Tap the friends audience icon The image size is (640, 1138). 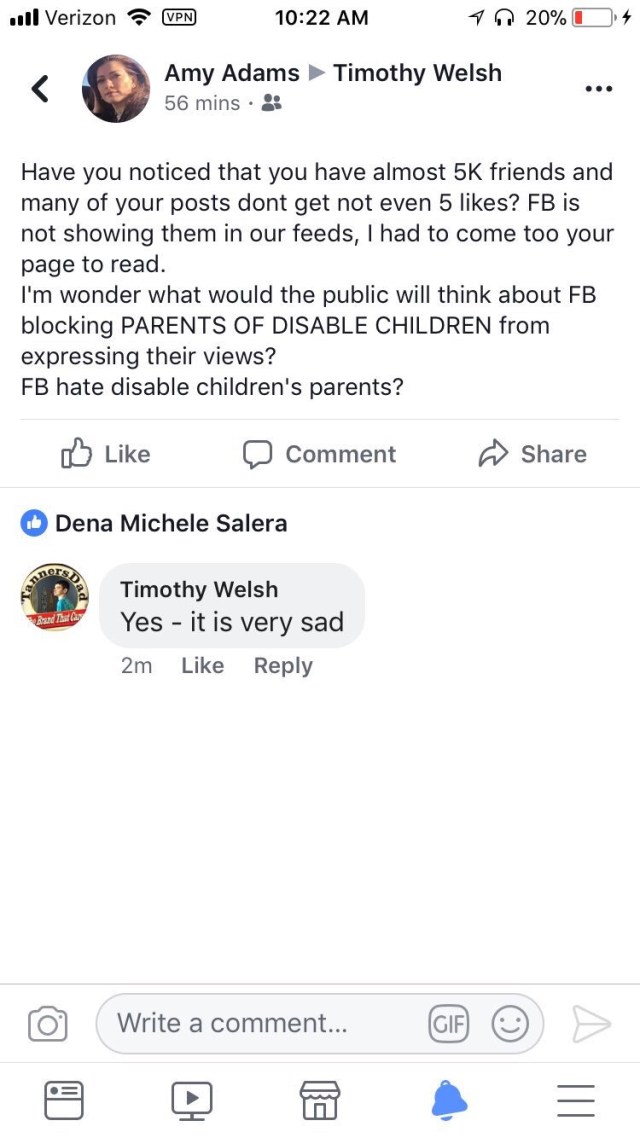click(270, 103)
